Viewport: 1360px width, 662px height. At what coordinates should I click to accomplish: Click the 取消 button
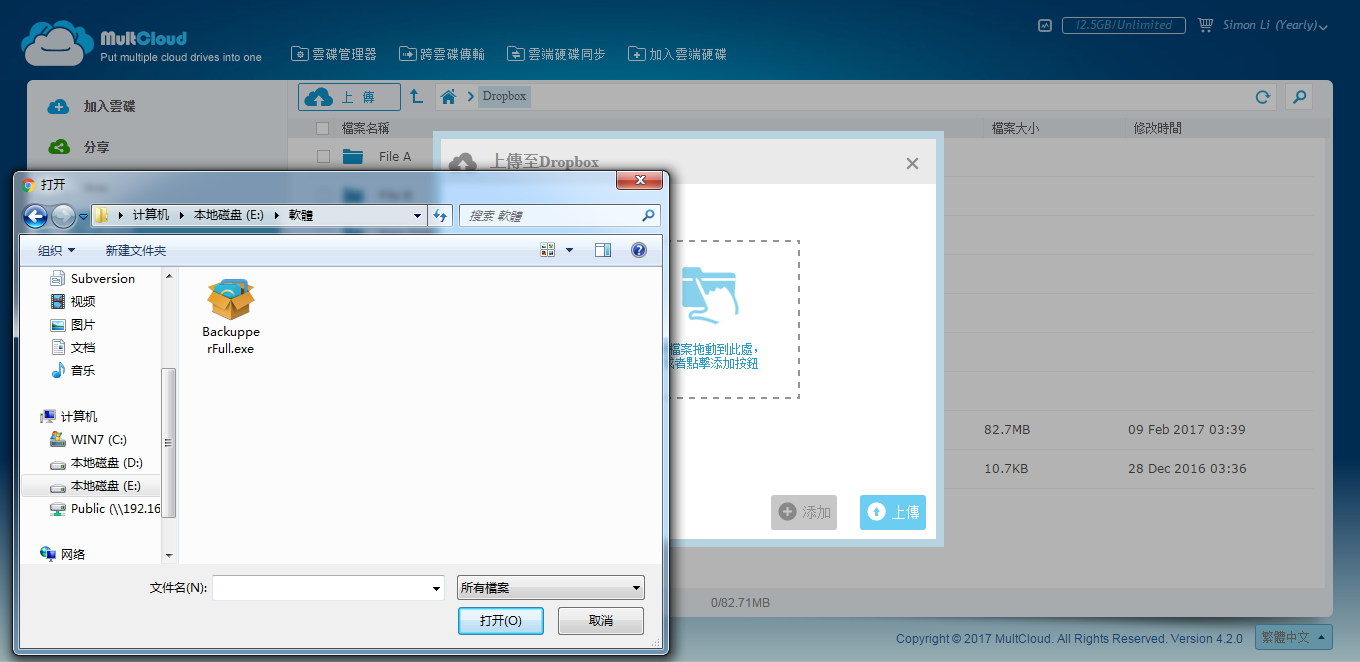pos(601,620)
